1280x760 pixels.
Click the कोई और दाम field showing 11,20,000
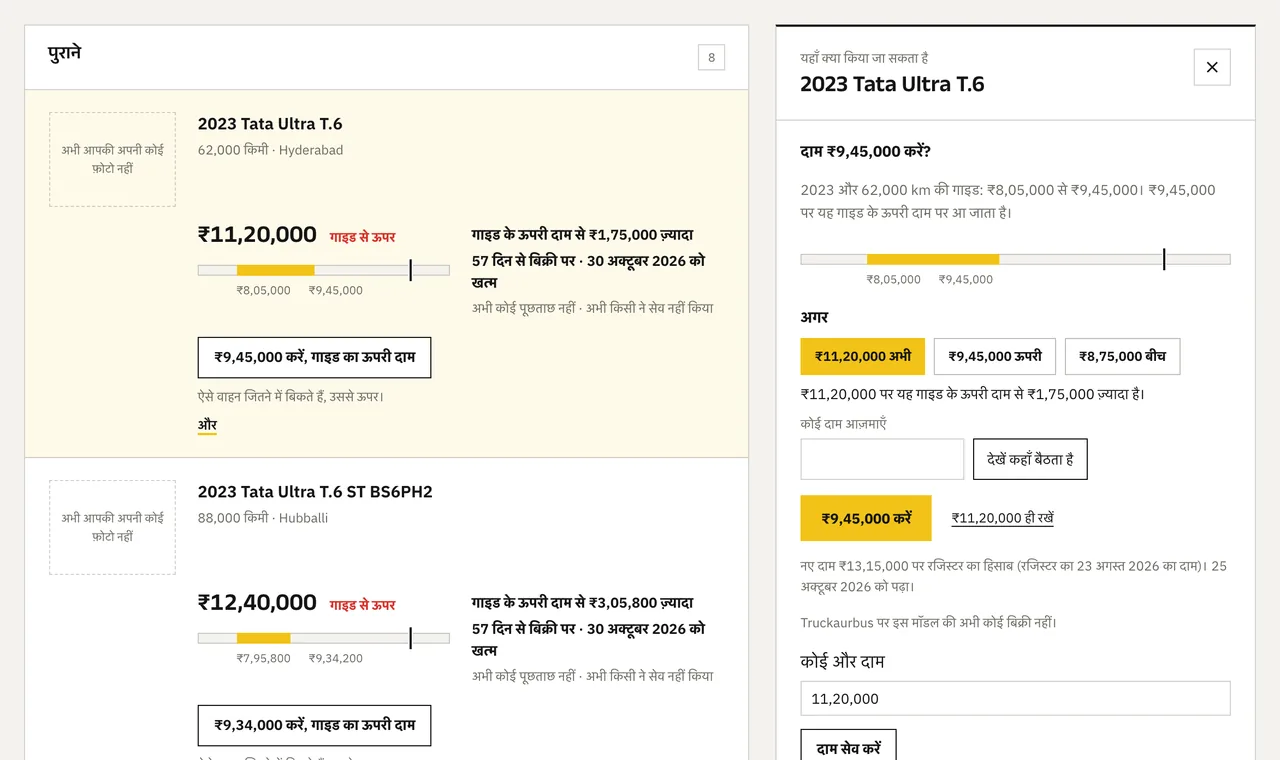(1016, 699)
